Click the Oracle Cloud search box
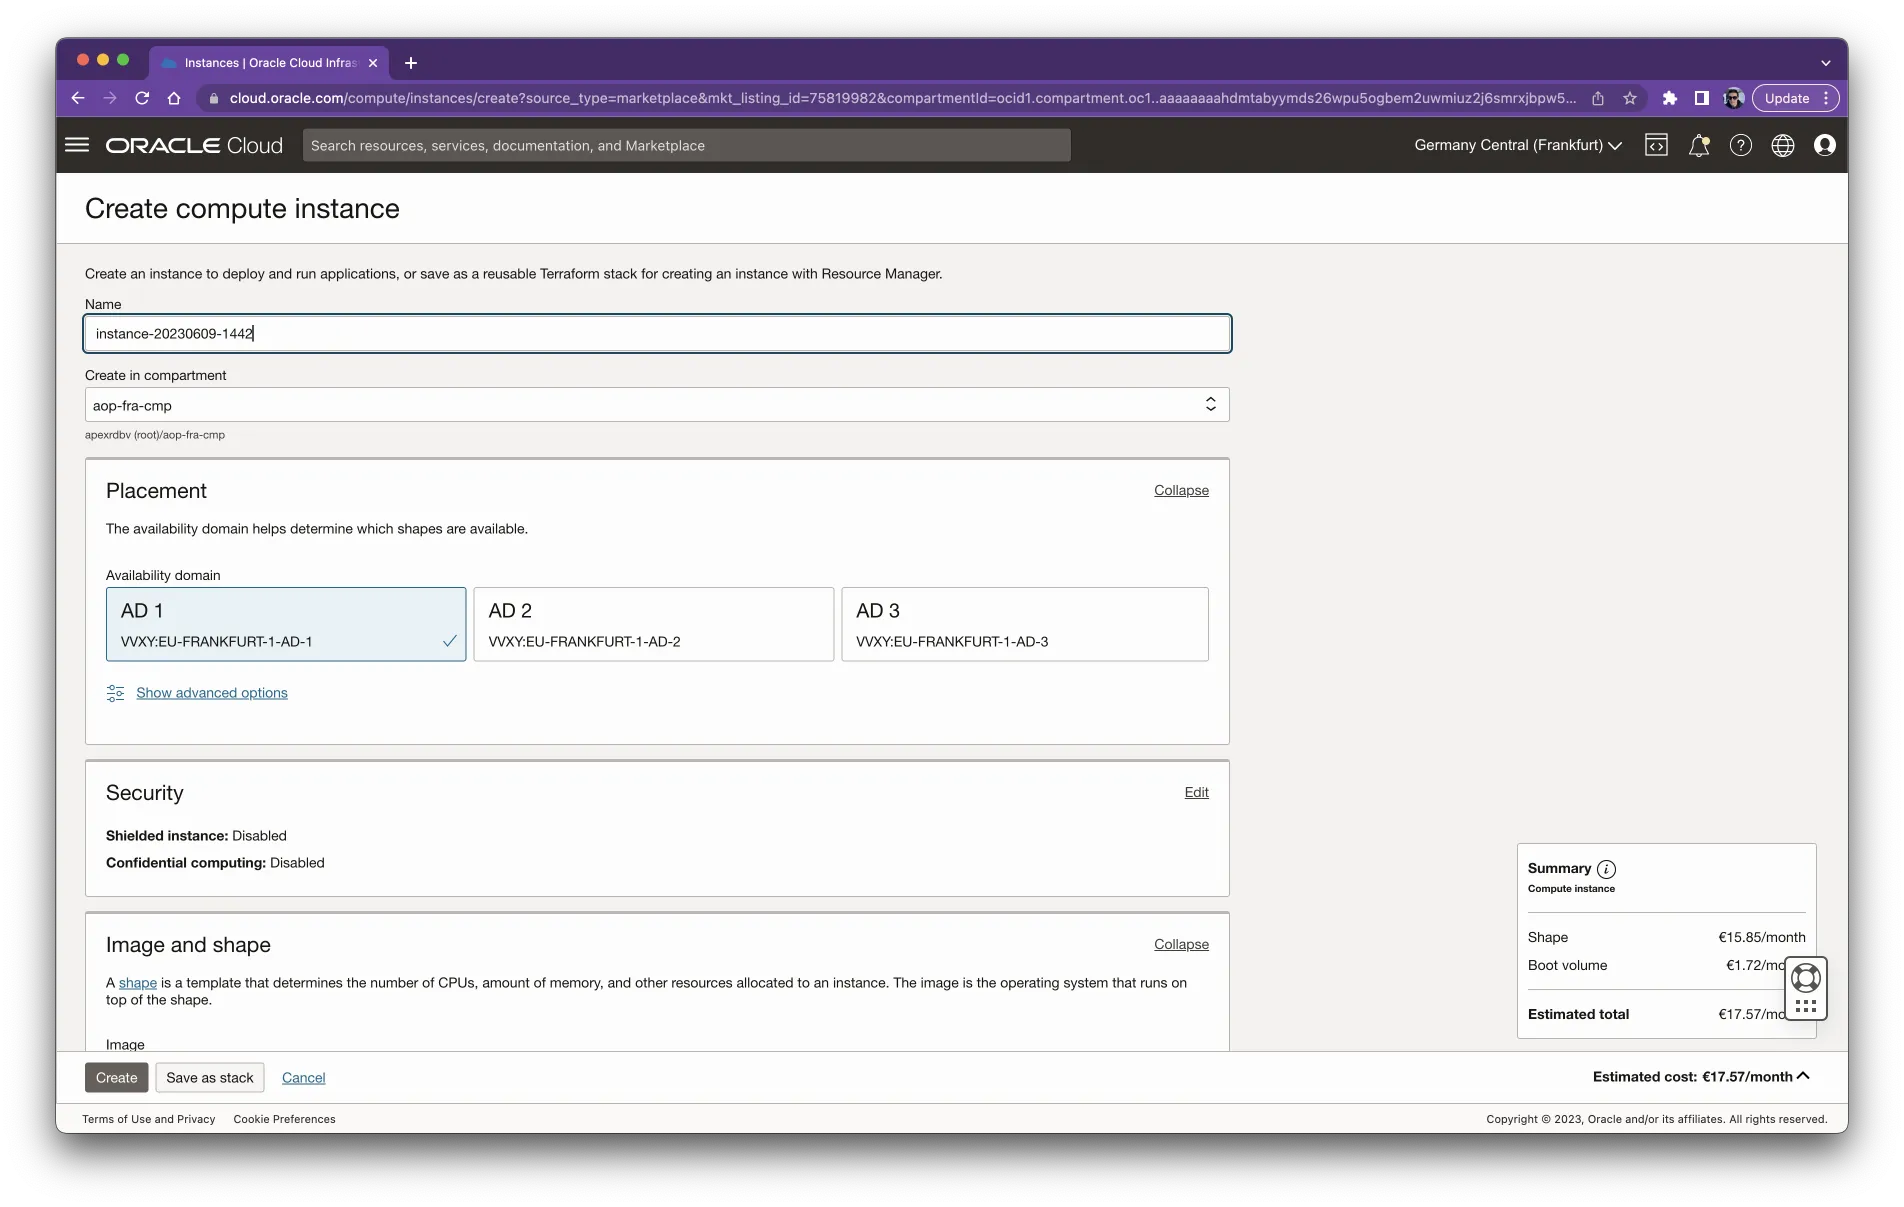The image size is (1904, 1207). point(686,145)
